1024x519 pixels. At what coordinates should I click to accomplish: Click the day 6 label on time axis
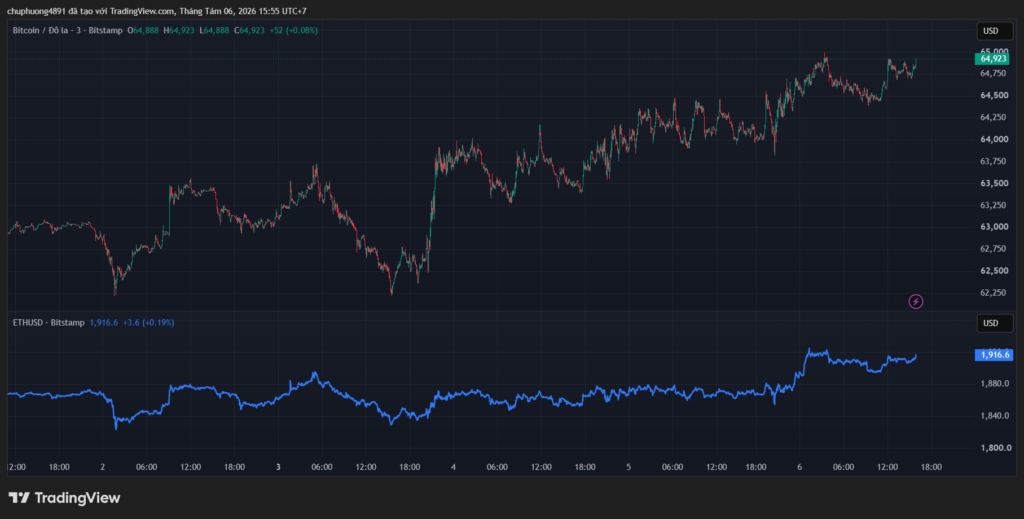(x=799, y=467)
